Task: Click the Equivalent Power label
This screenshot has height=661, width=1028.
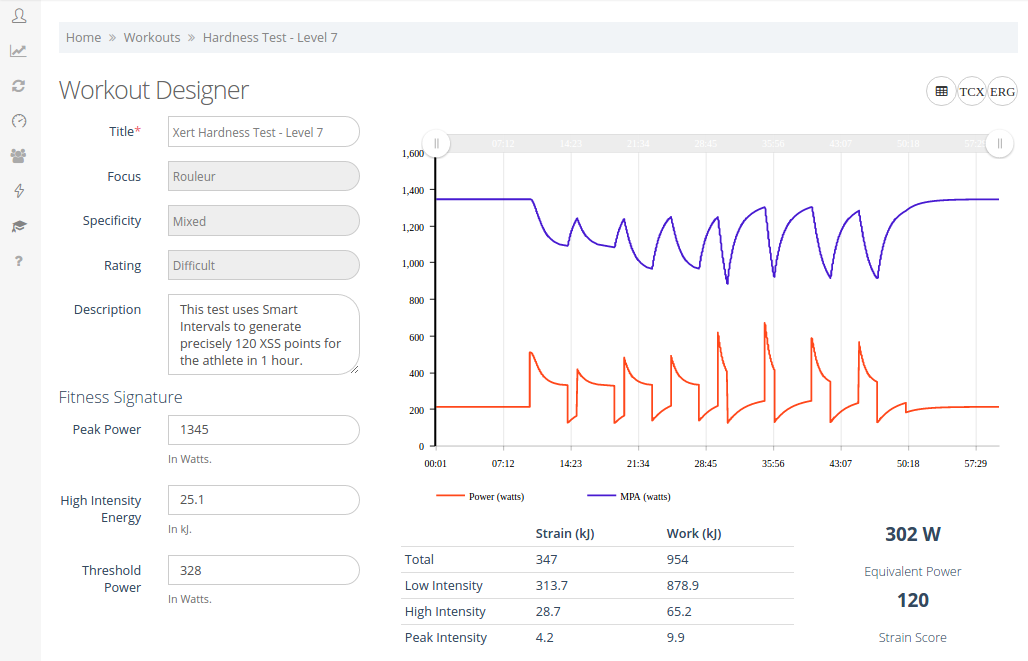Action: [x=913, y=572]
